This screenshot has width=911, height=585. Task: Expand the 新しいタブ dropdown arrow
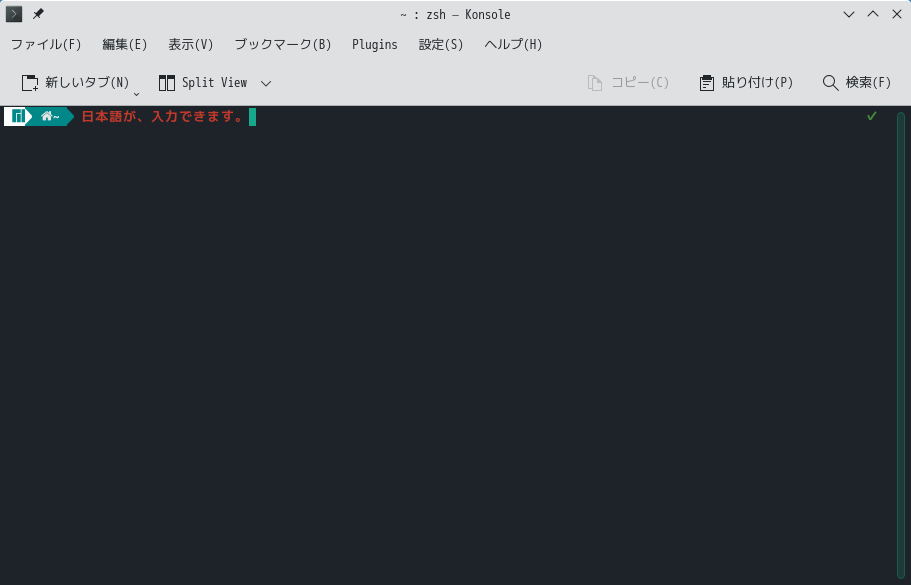click(137, 94)
